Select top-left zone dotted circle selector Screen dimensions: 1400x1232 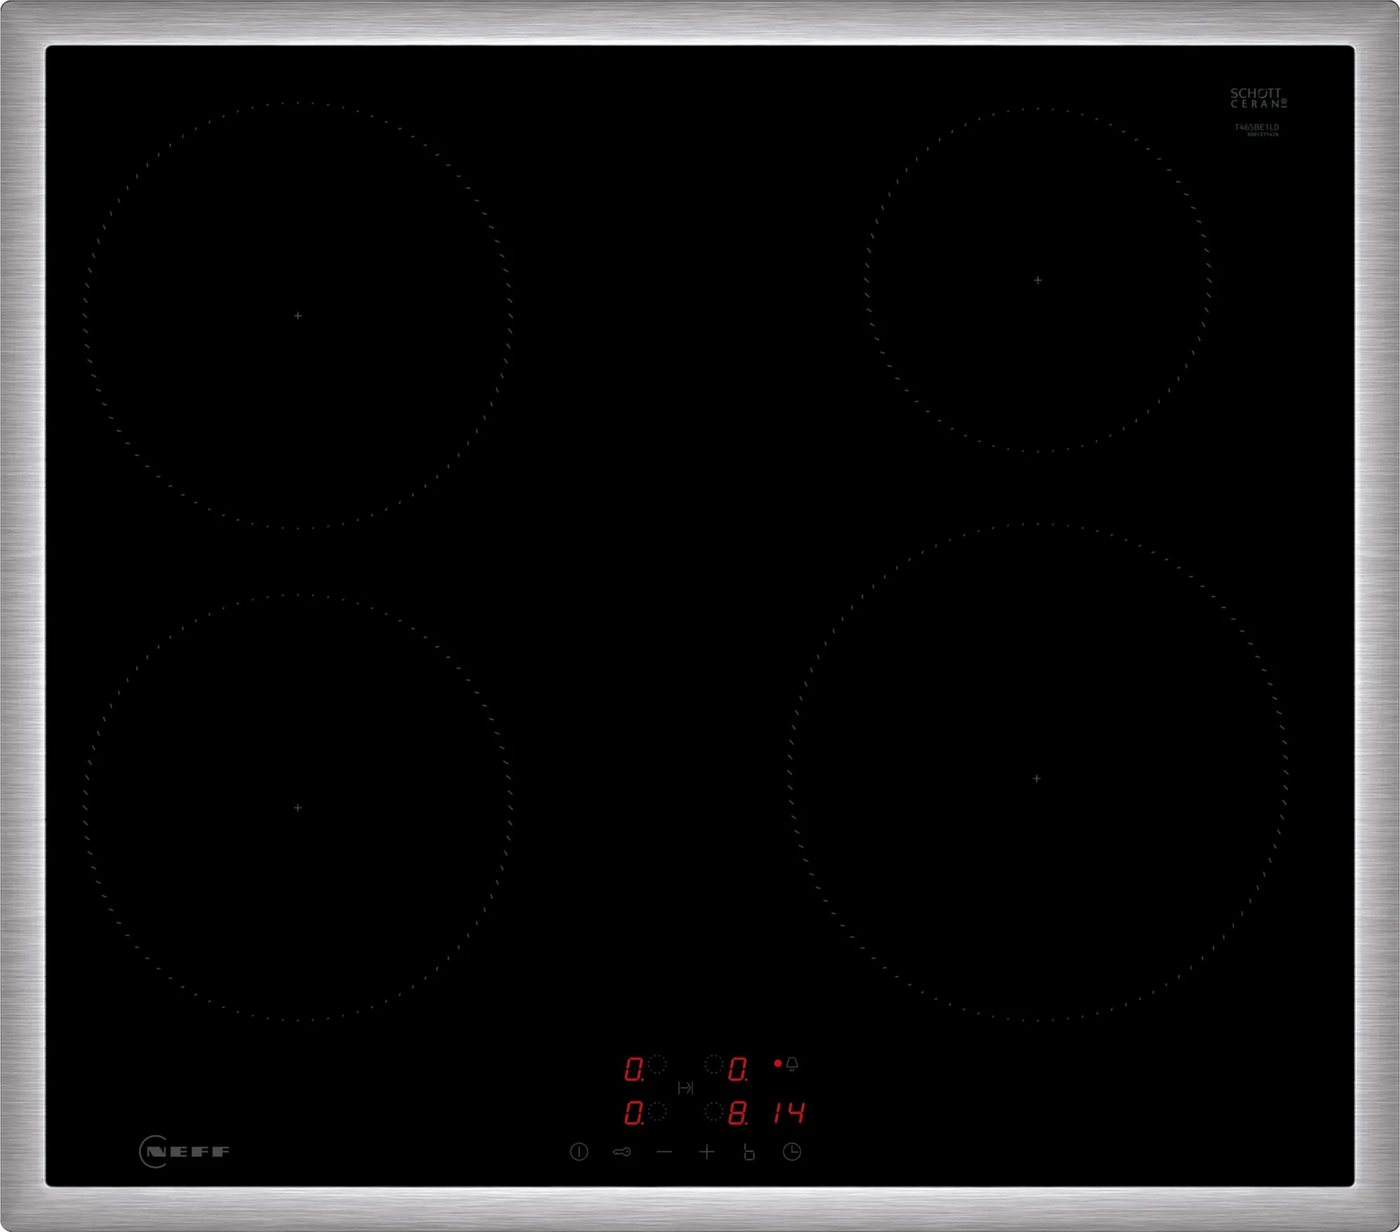pos(657,1064)
